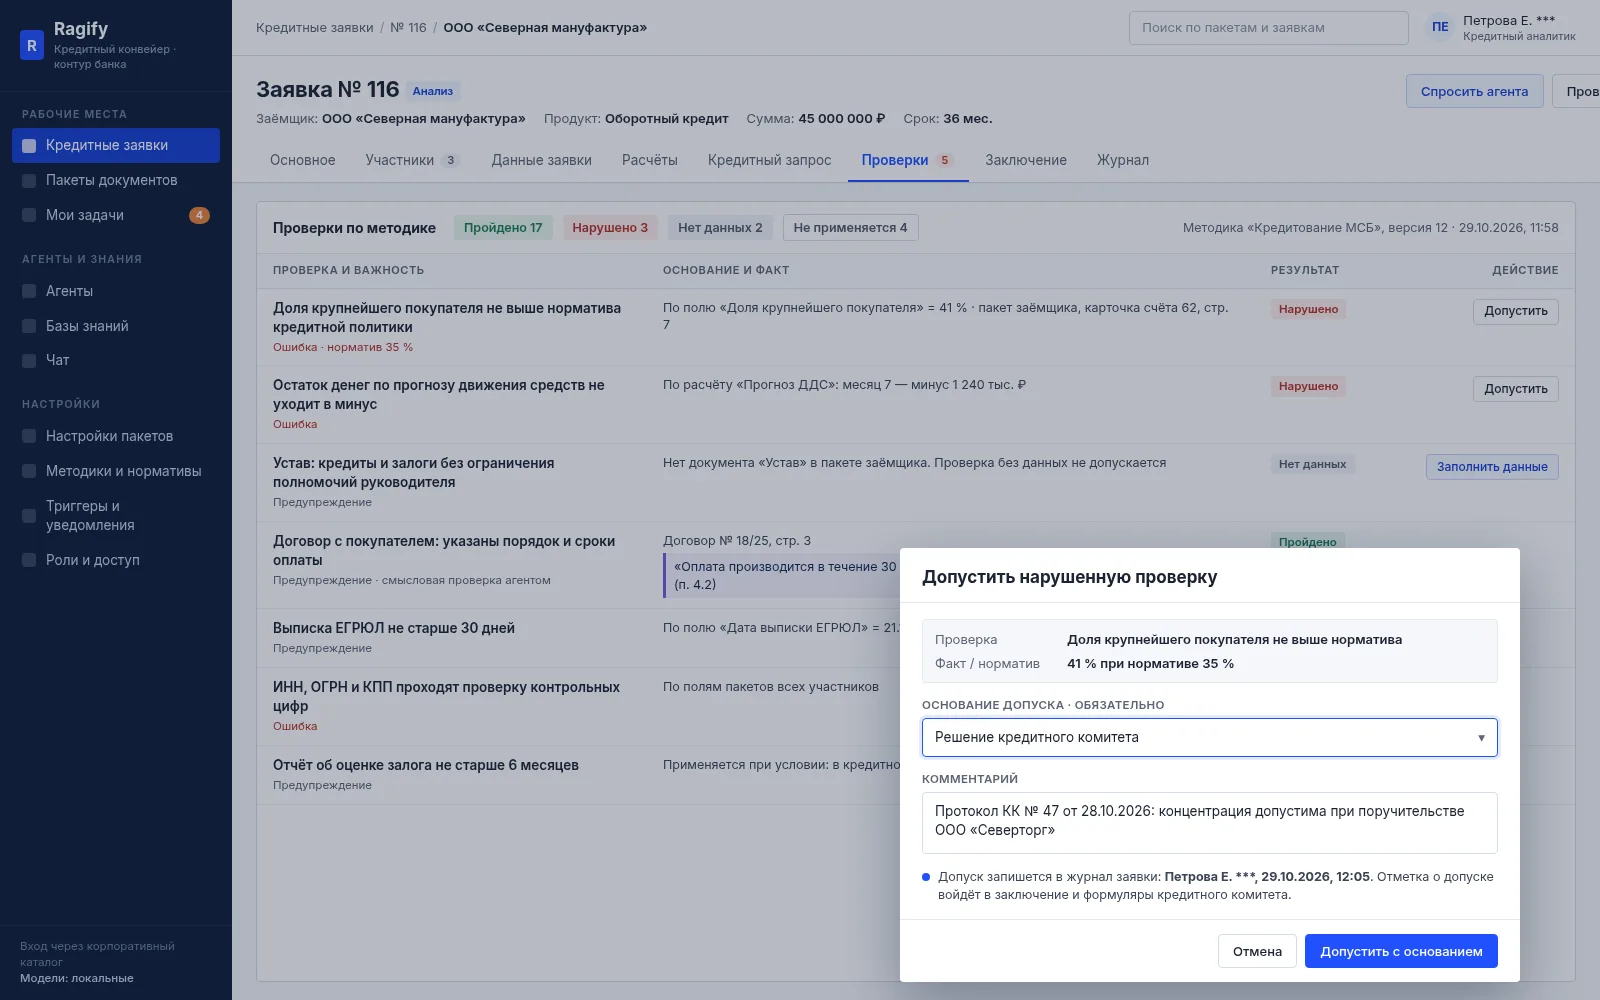
Task: Click Допустить for the Остаток денег check
Action: coord(1515,389)
